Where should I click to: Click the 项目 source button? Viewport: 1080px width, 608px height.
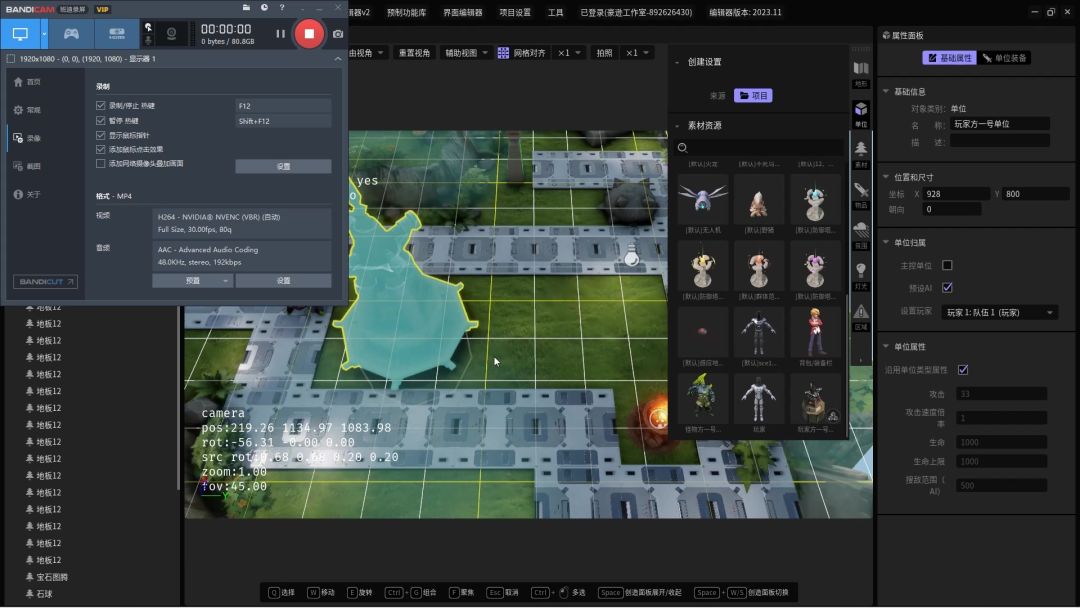tap(753, 96)
